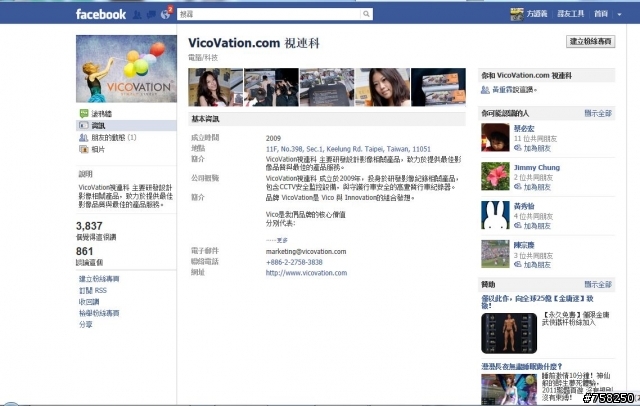Click the Photos tab icon
Screen dimensions: 640x406
84,149
